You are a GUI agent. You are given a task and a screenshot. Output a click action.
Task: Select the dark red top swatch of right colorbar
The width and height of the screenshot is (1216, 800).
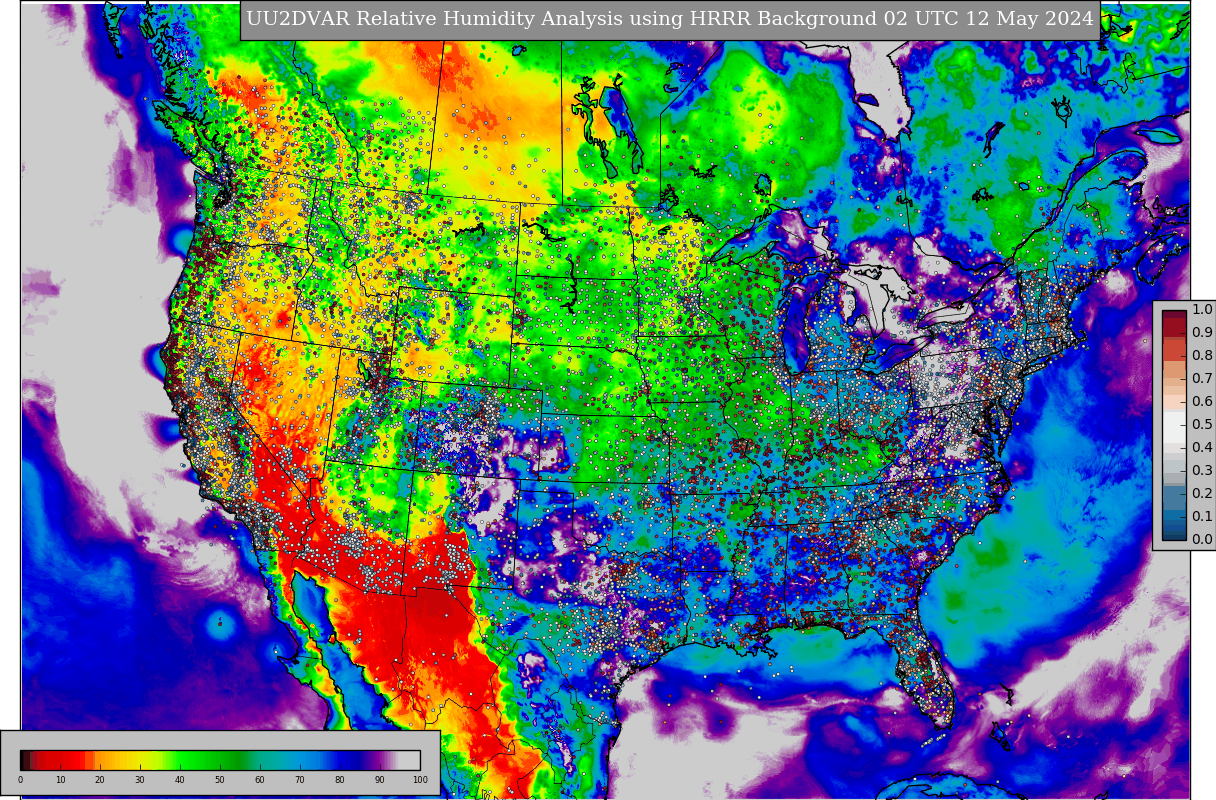1174,316
